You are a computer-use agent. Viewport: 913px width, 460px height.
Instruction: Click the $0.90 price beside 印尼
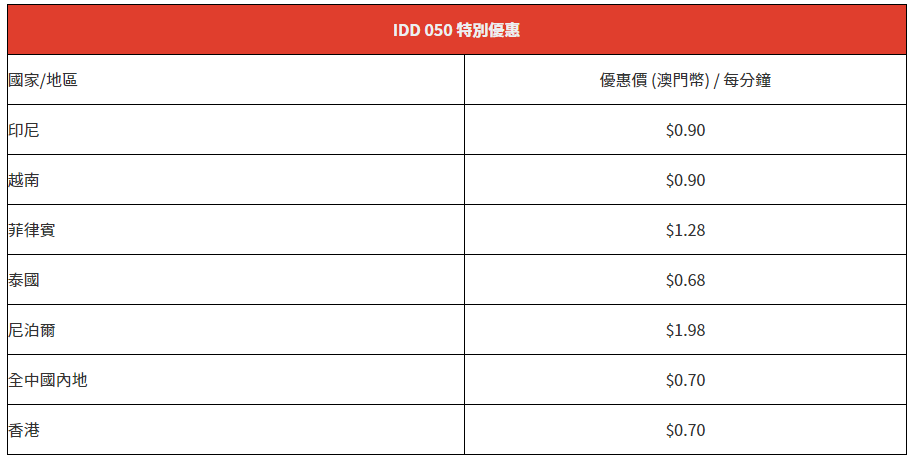(685, 130)
